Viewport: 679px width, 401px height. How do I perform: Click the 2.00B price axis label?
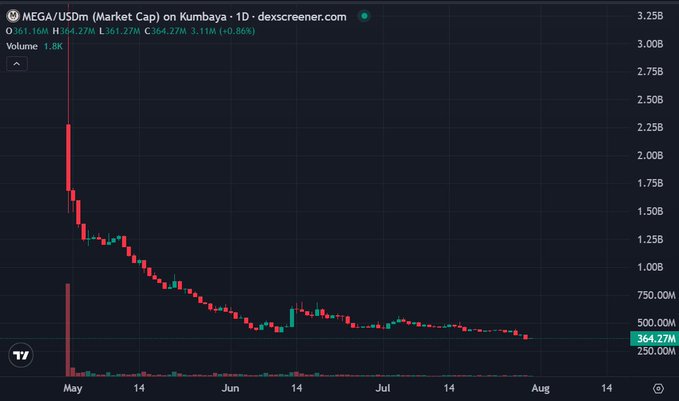pos(650,155)
